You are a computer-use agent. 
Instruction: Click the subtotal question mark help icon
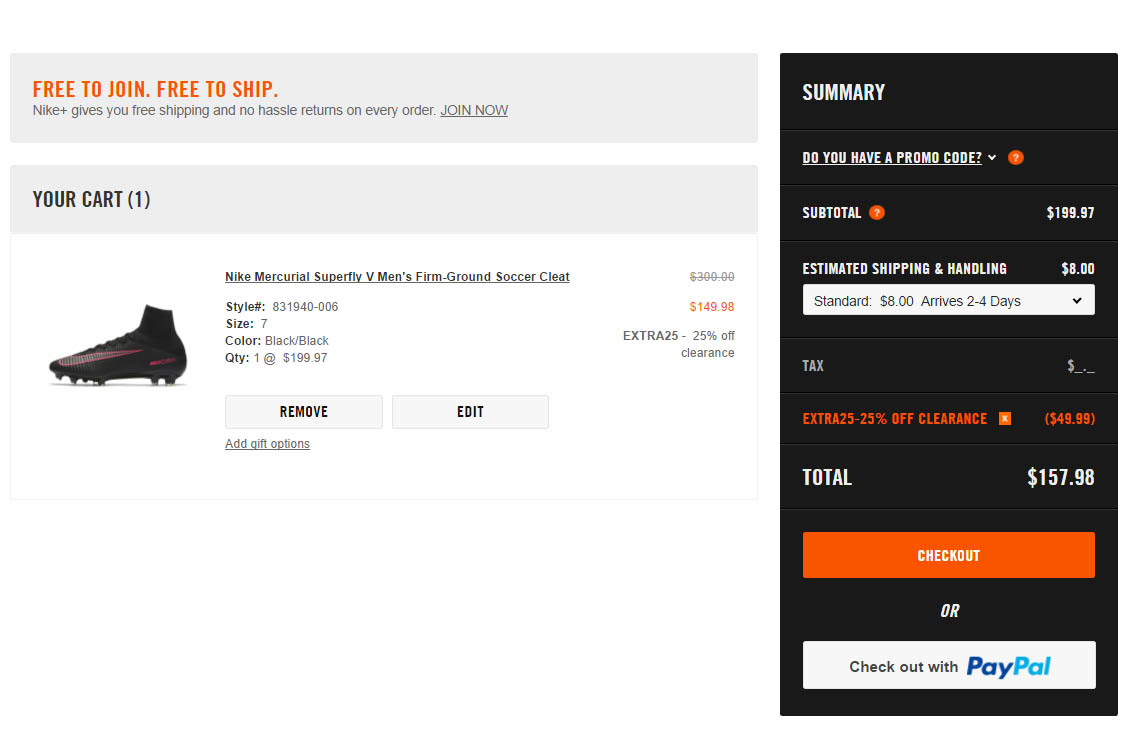(x=877, y=212)
